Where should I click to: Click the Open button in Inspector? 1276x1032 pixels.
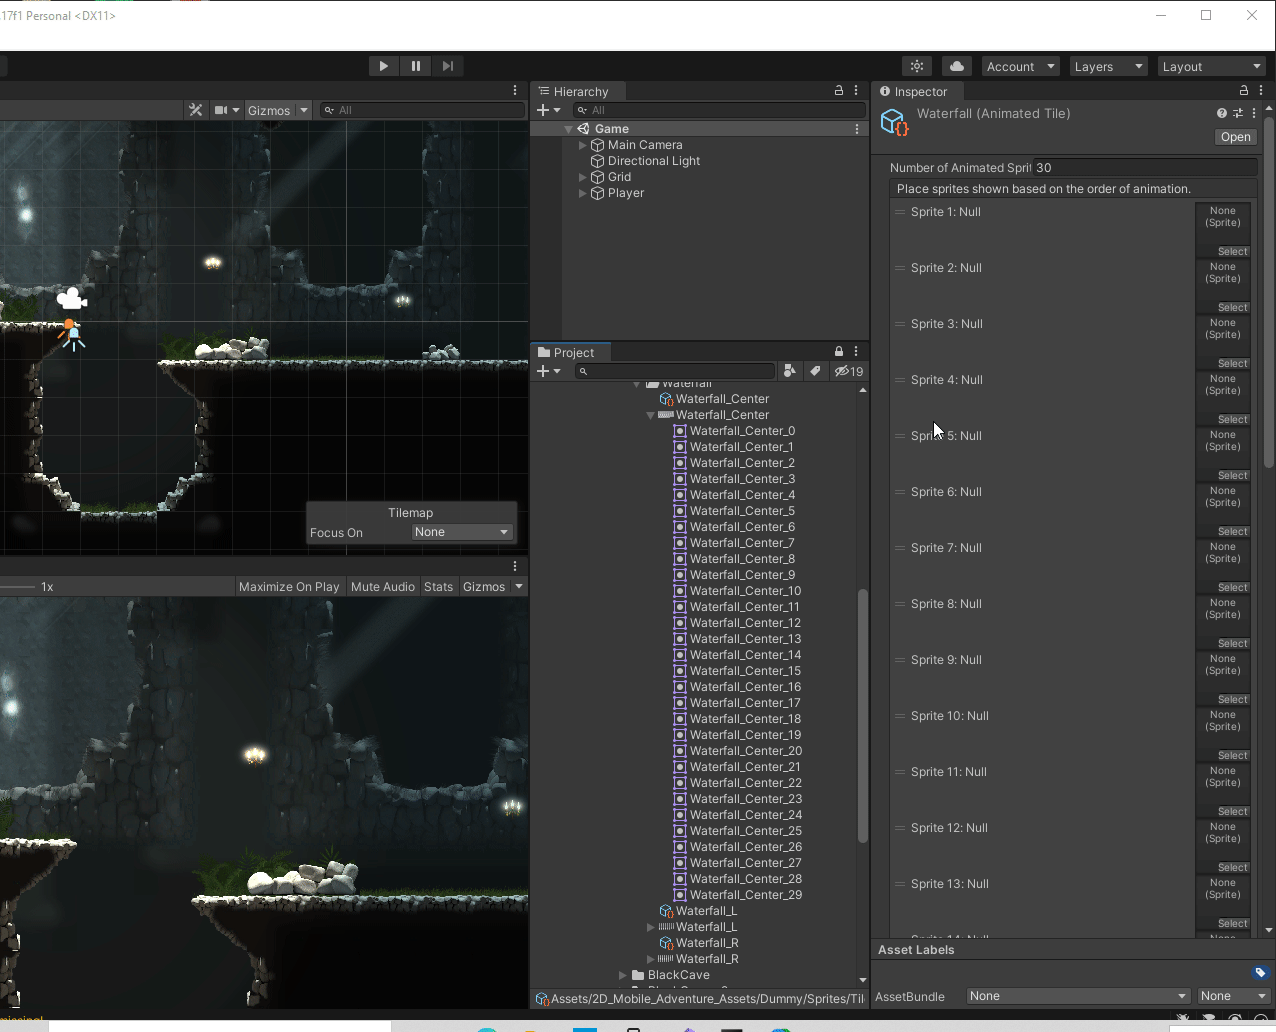coord(1235,137)
